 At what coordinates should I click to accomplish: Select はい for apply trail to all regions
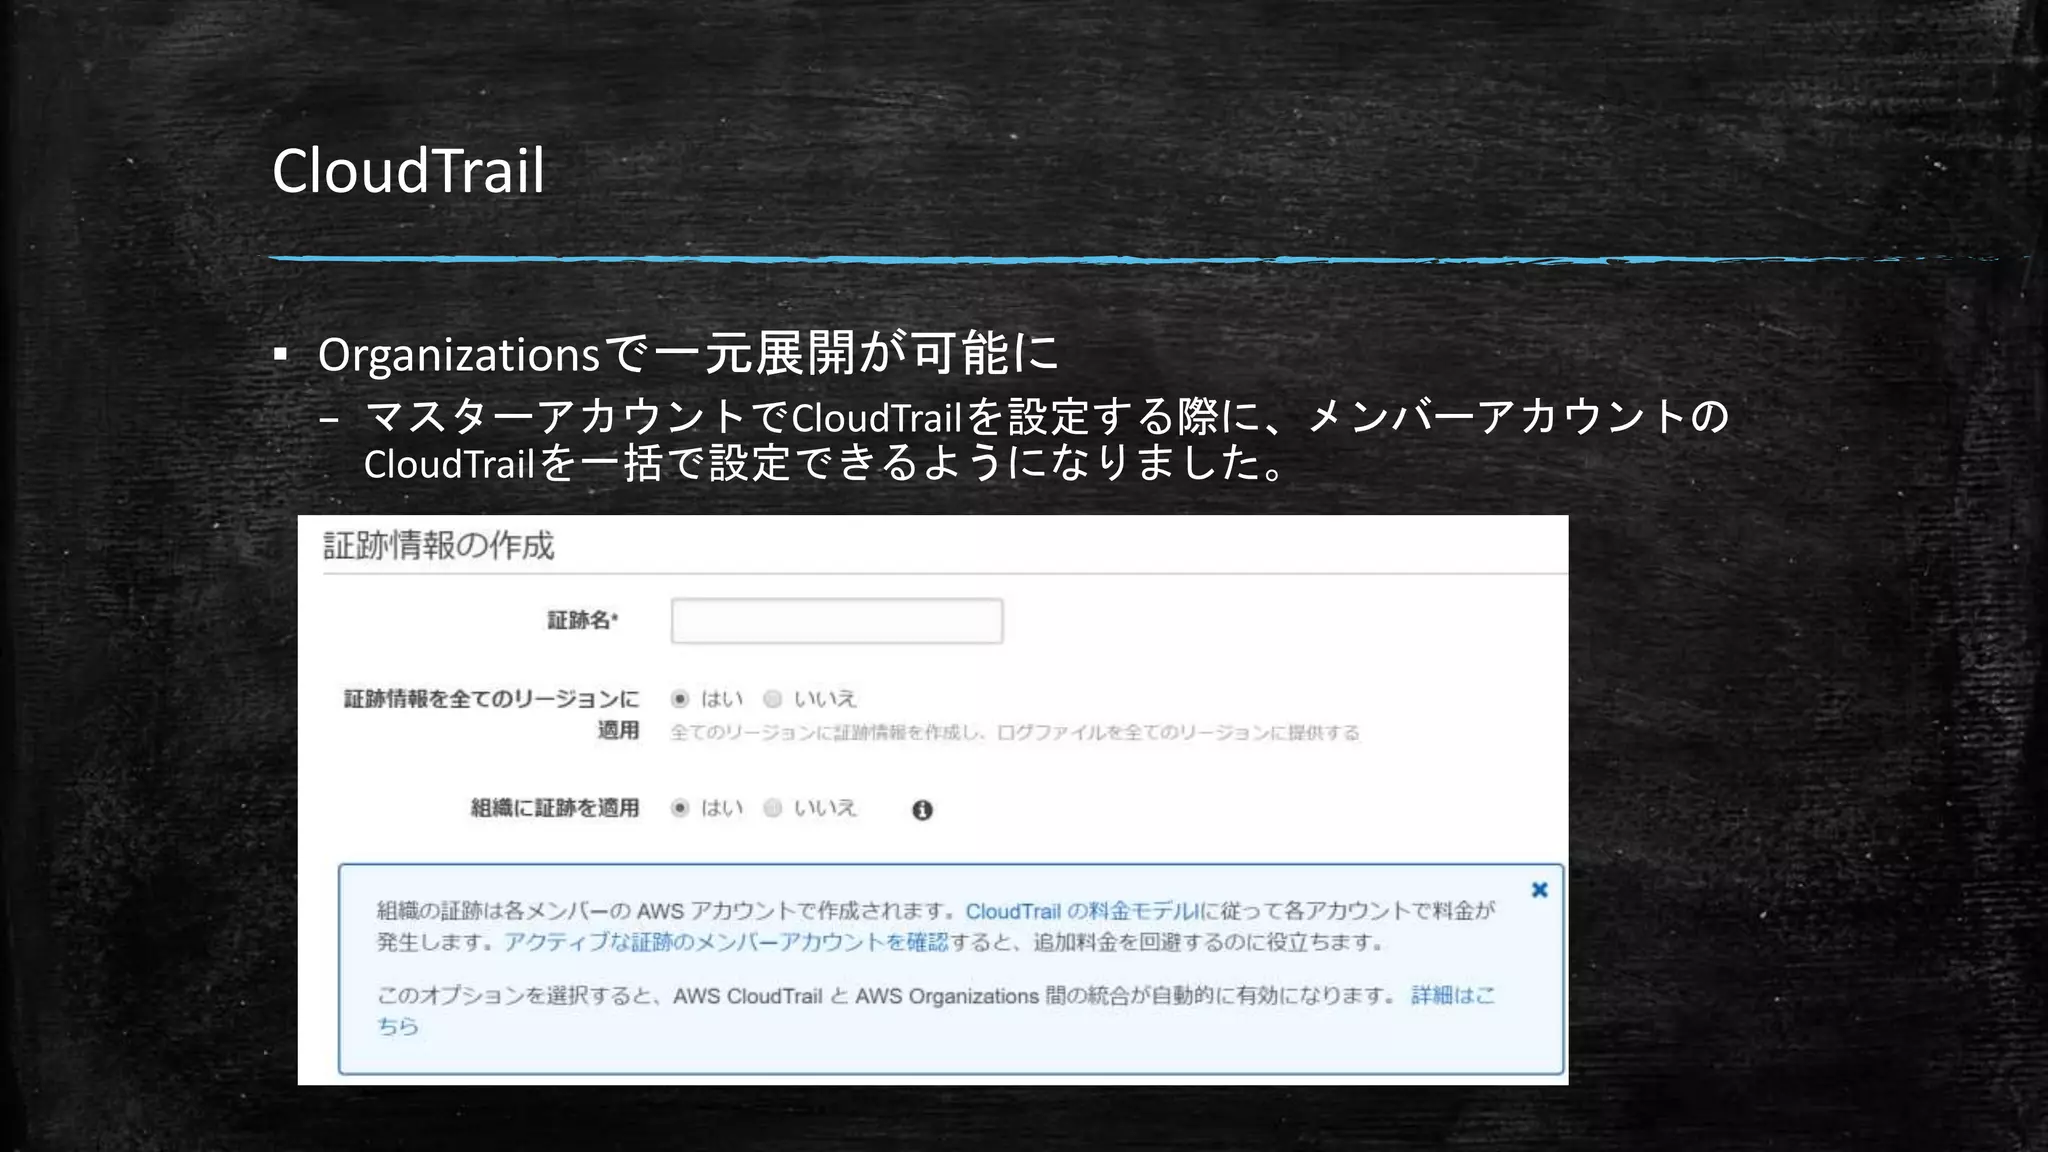click(680, 699)
